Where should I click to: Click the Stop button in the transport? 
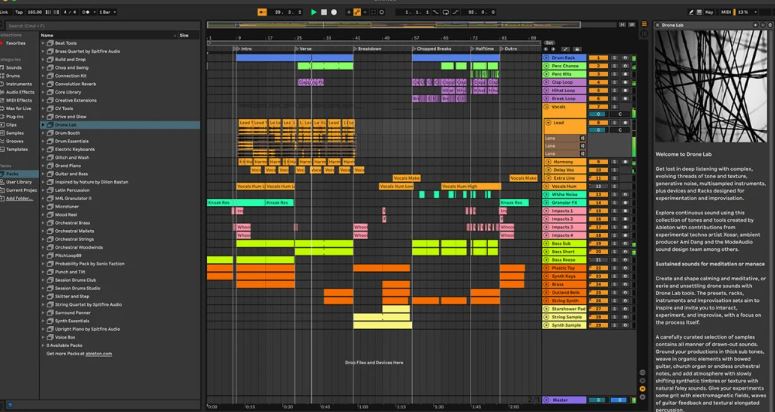[324, 12]
